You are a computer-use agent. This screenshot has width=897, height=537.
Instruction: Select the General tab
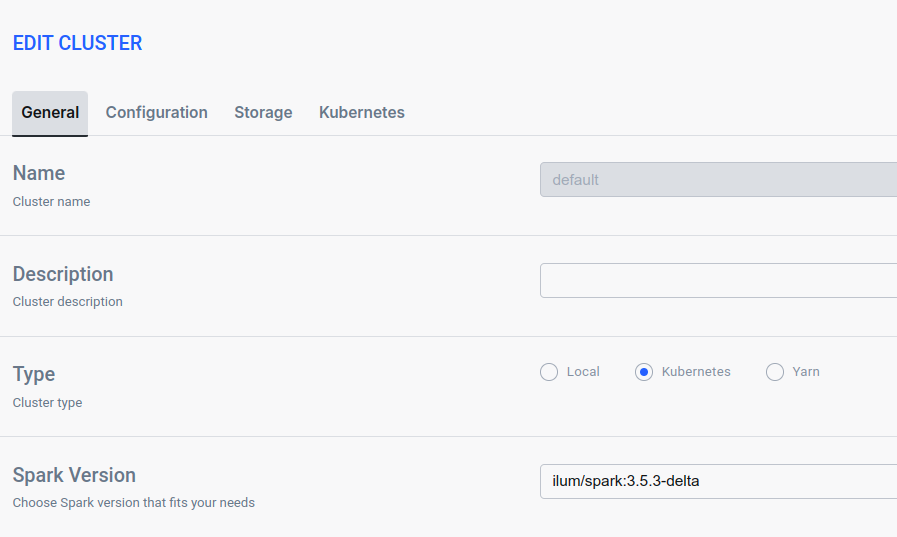pos(50,113)
